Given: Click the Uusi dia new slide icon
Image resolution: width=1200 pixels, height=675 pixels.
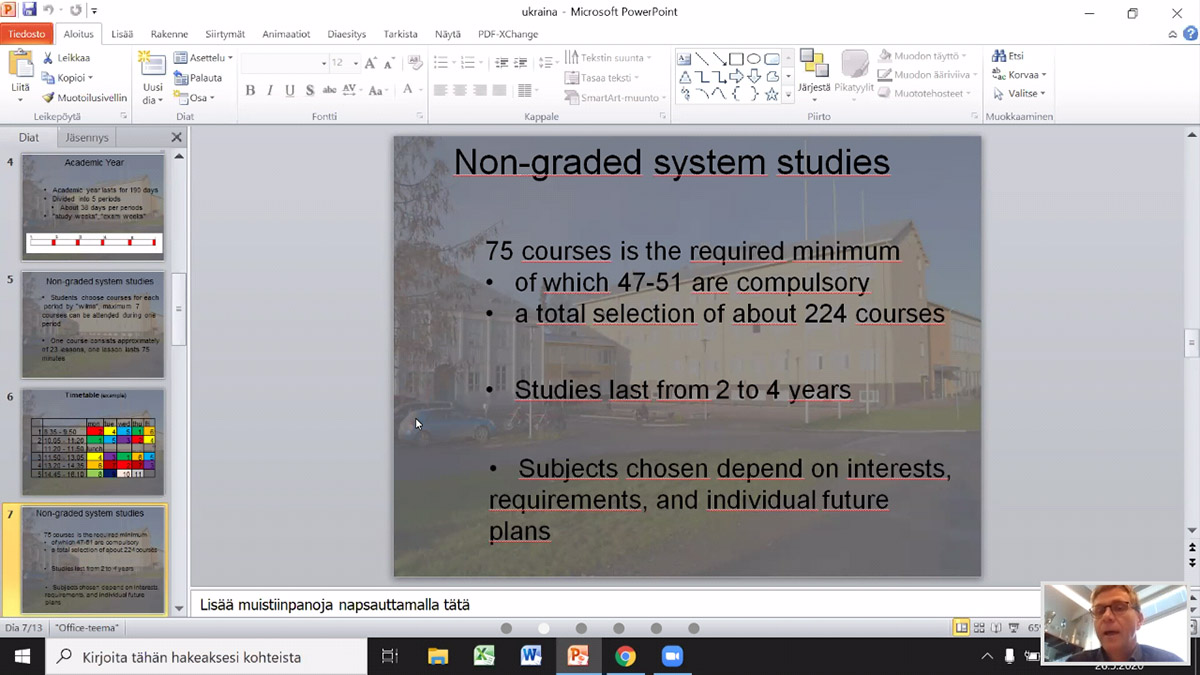Looking at the screenshot, I should click(152, 66).
